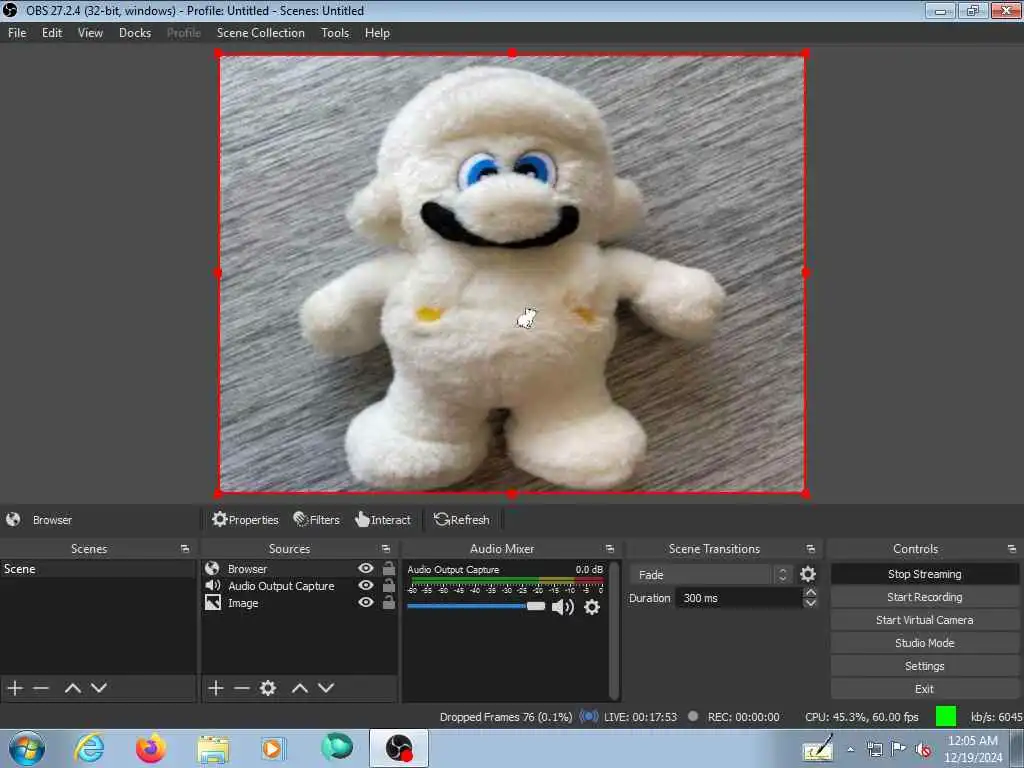This screenshot has width=1024, height=768.
Task: Click muted volume tray icon
Action: click(x=923, y=749)
